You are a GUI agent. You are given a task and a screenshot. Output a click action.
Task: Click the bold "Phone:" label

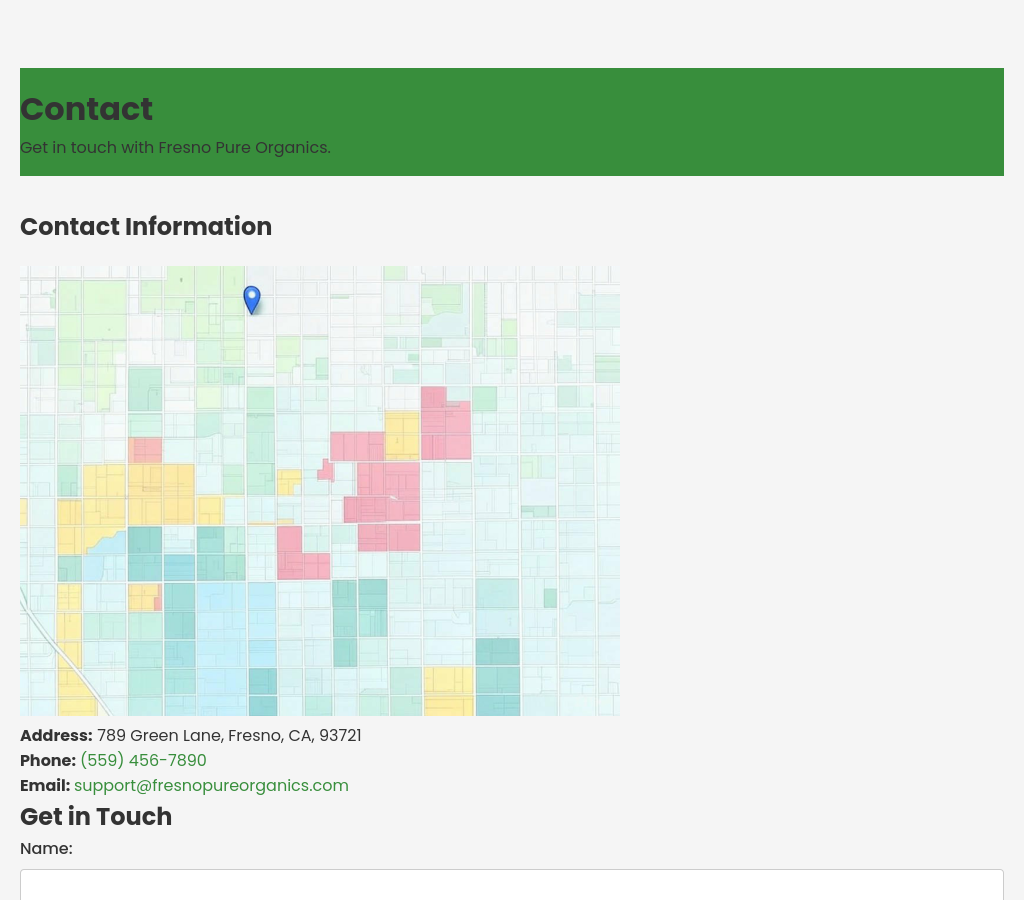(x=48, y=761)
